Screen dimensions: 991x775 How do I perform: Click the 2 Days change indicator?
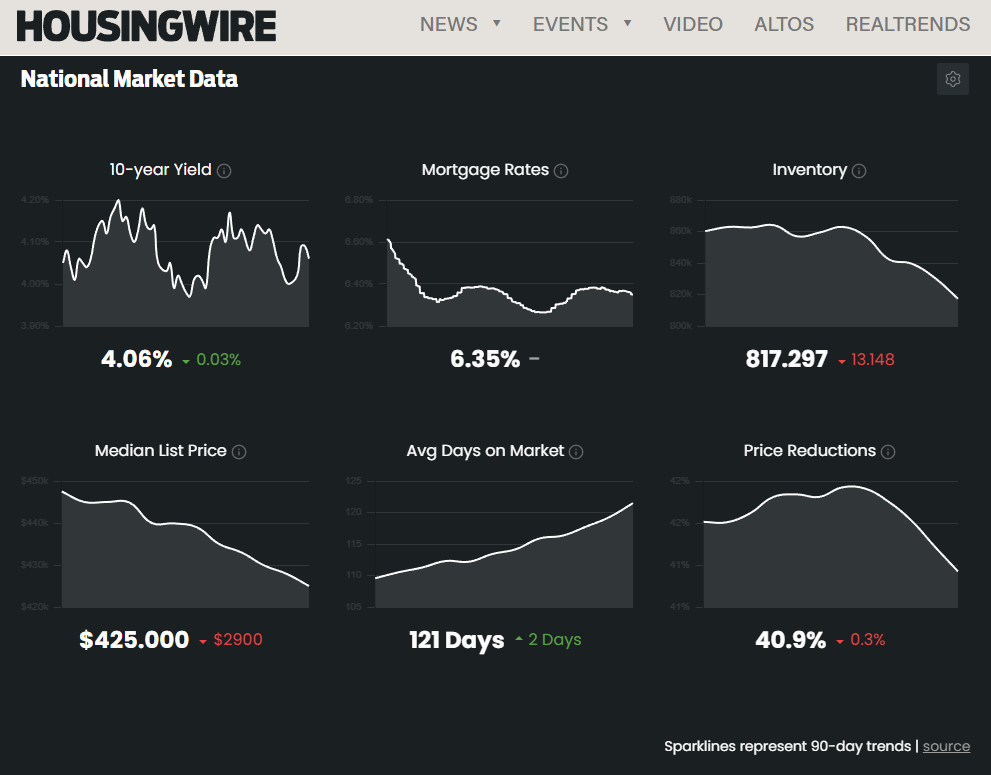554,640
